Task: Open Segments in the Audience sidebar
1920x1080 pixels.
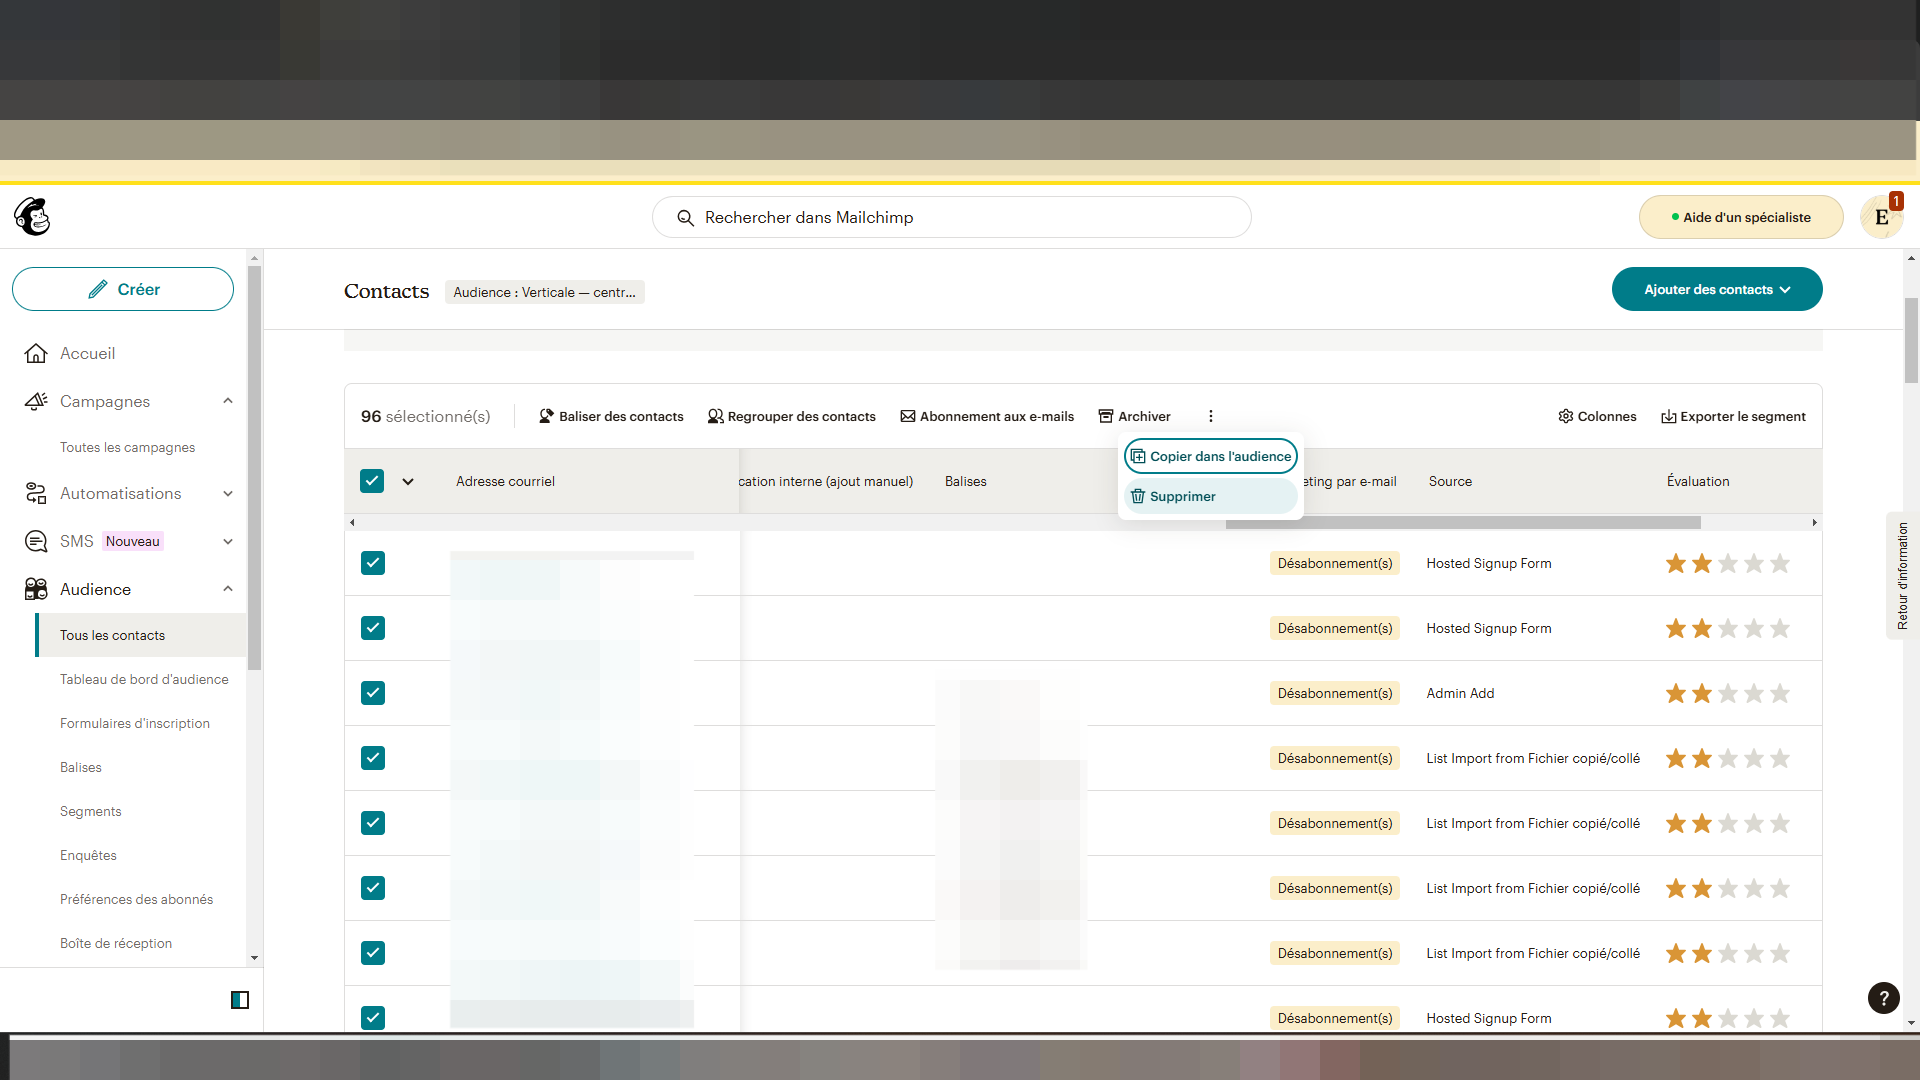Action: [91, 811]
